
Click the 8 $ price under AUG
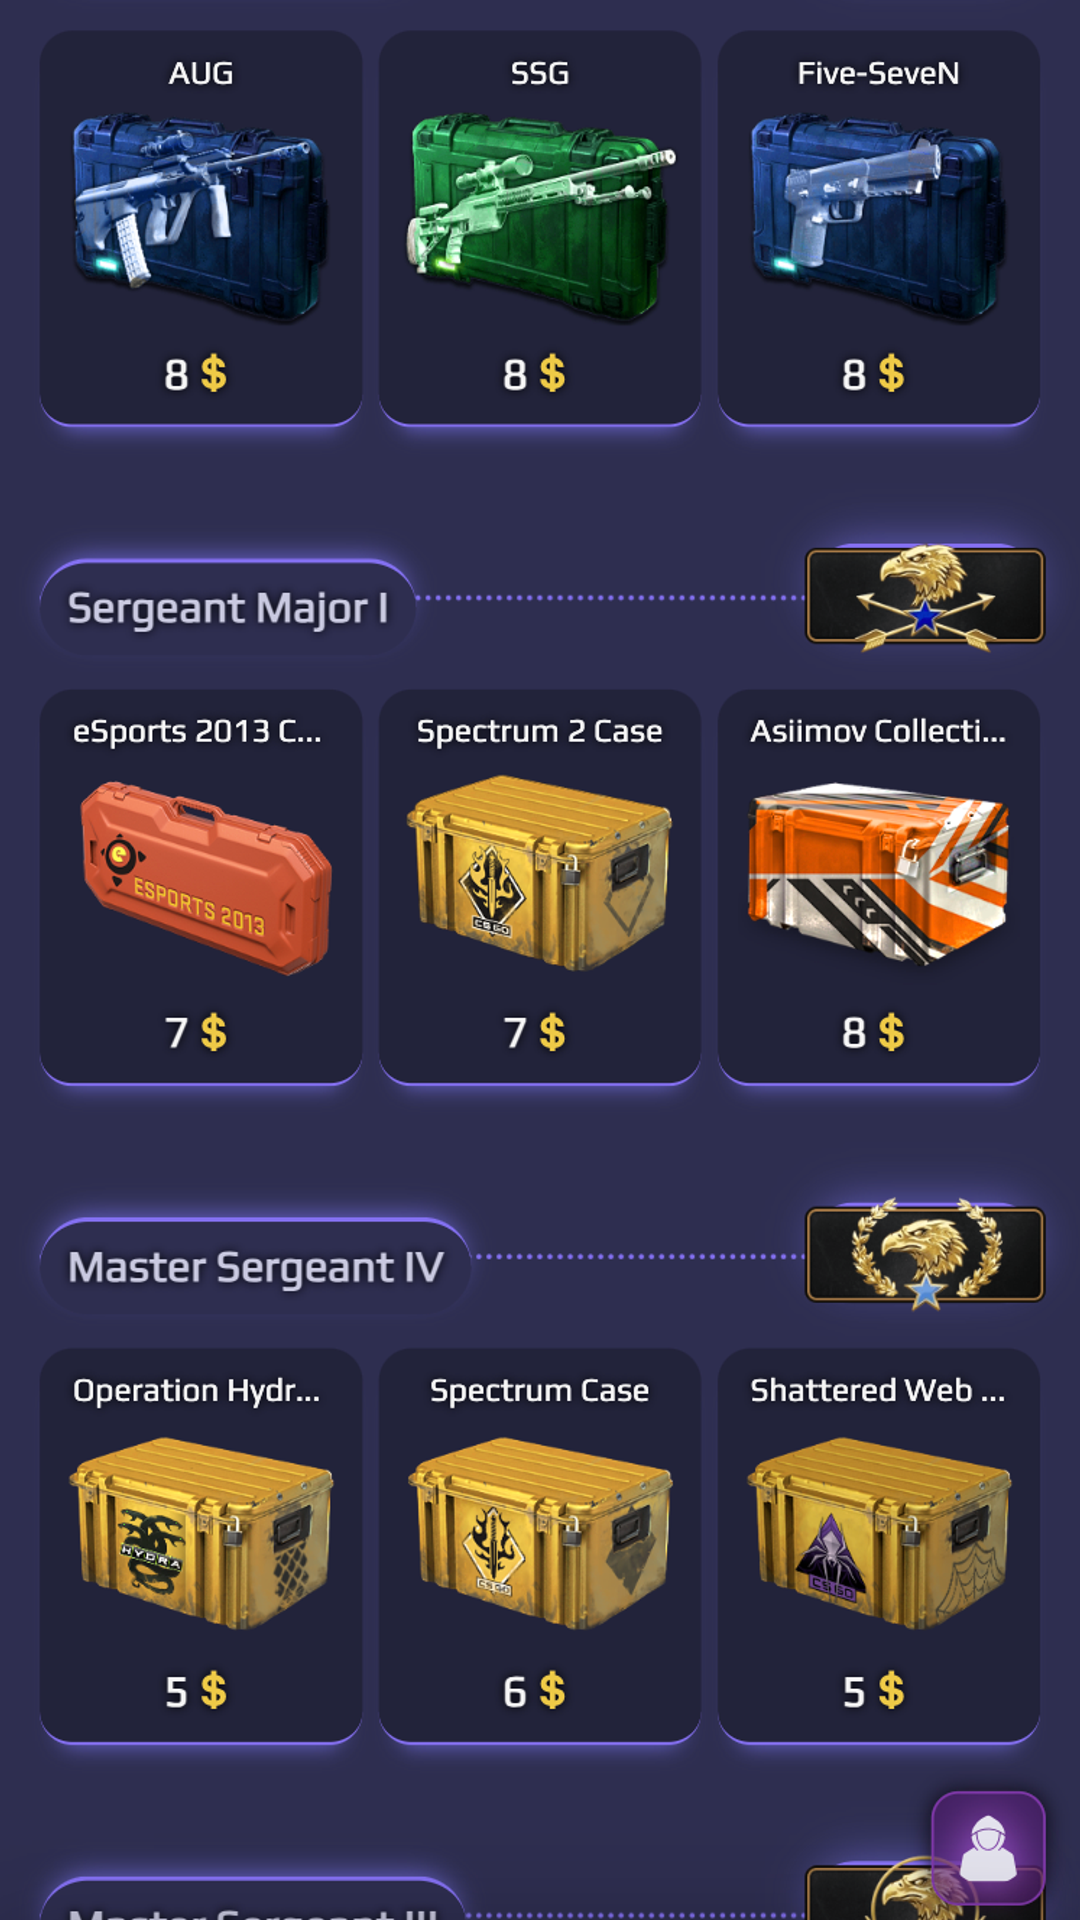pos(196,375)
